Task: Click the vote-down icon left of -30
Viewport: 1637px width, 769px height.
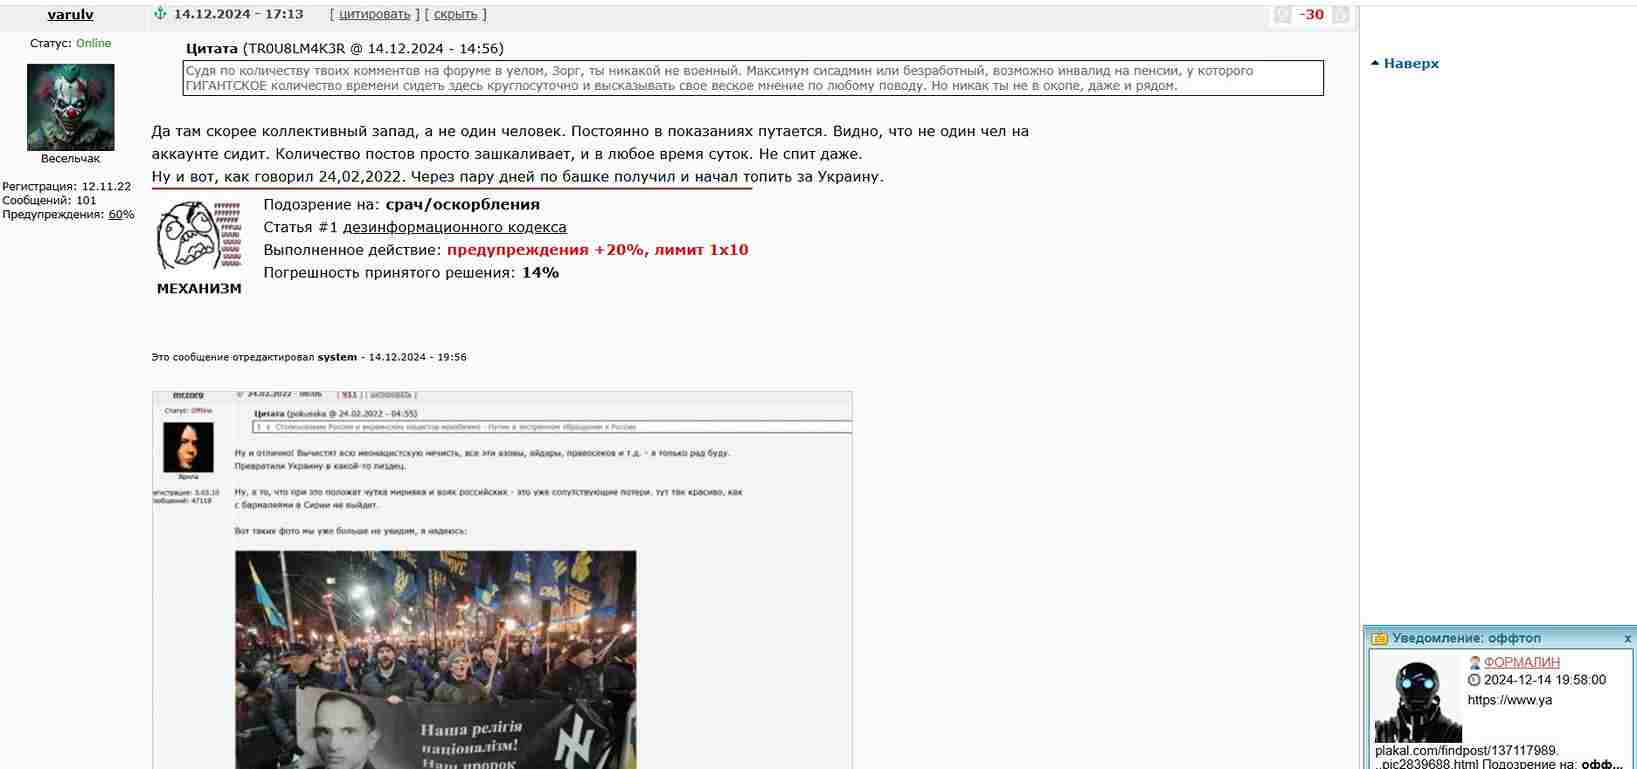Action: point(1283,15)
